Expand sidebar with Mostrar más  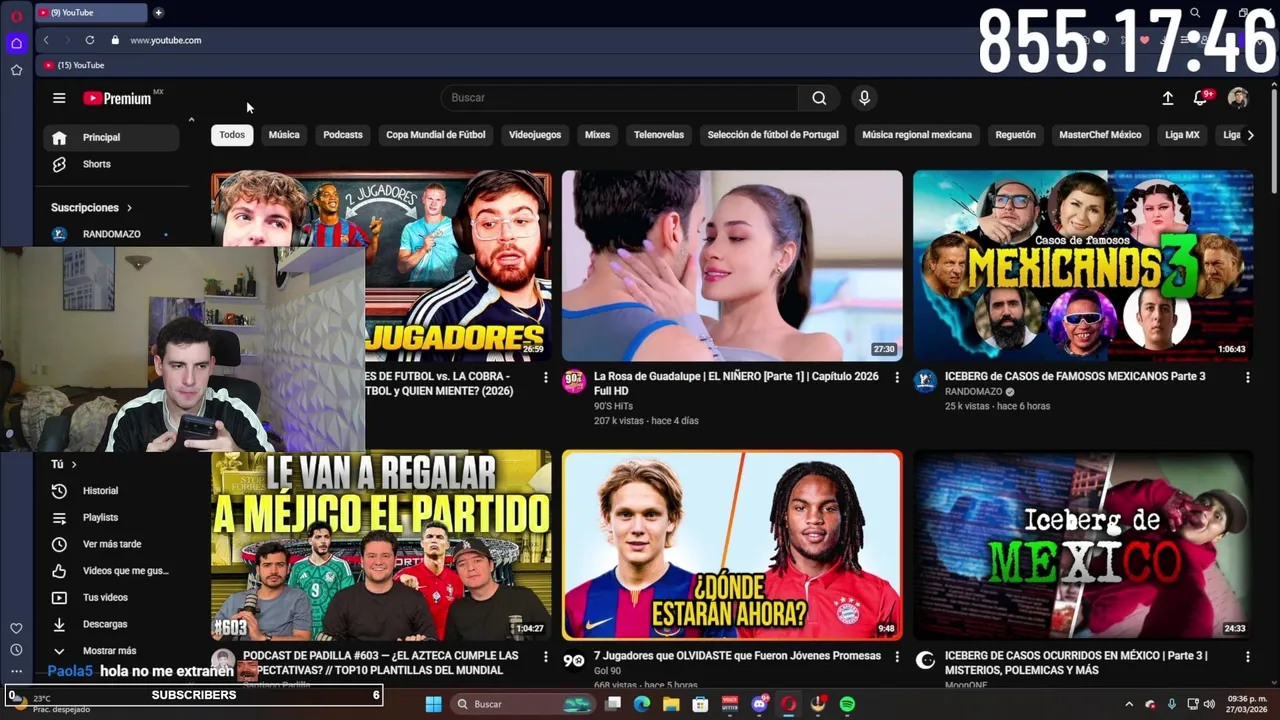click(x=109, y=651)
